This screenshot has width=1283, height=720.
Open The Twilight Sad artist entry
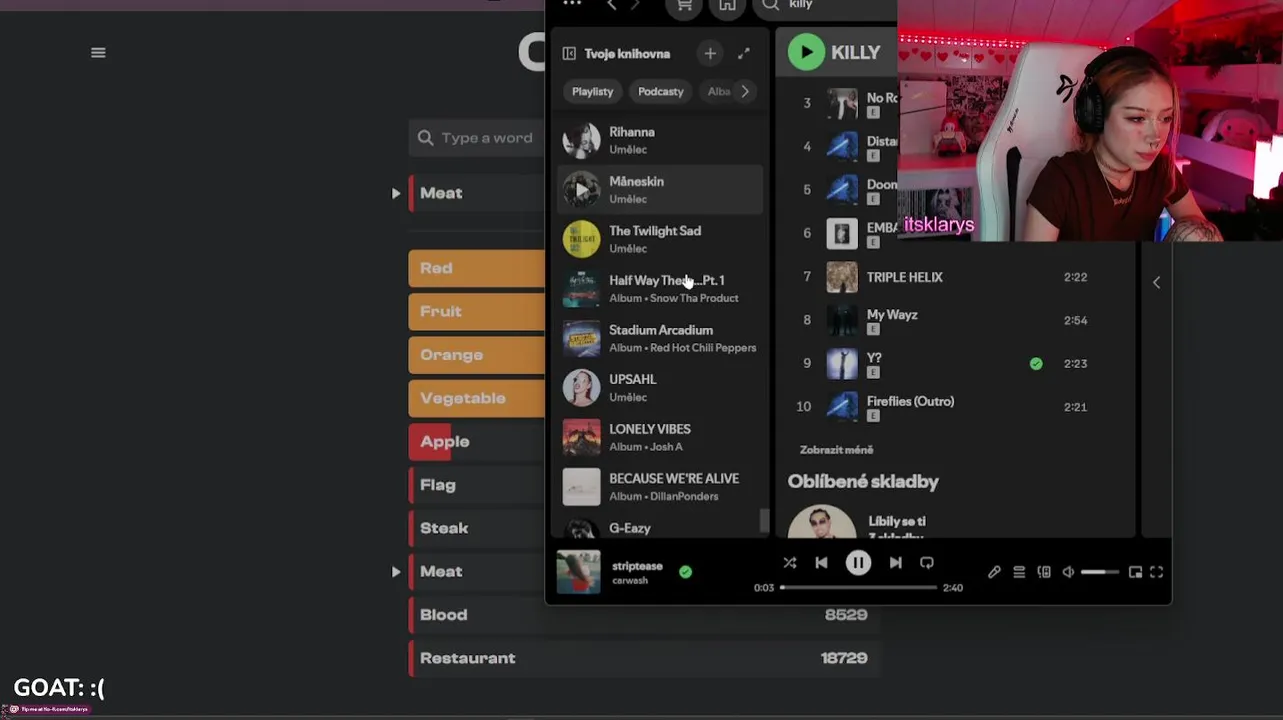(x=660, y=239)
